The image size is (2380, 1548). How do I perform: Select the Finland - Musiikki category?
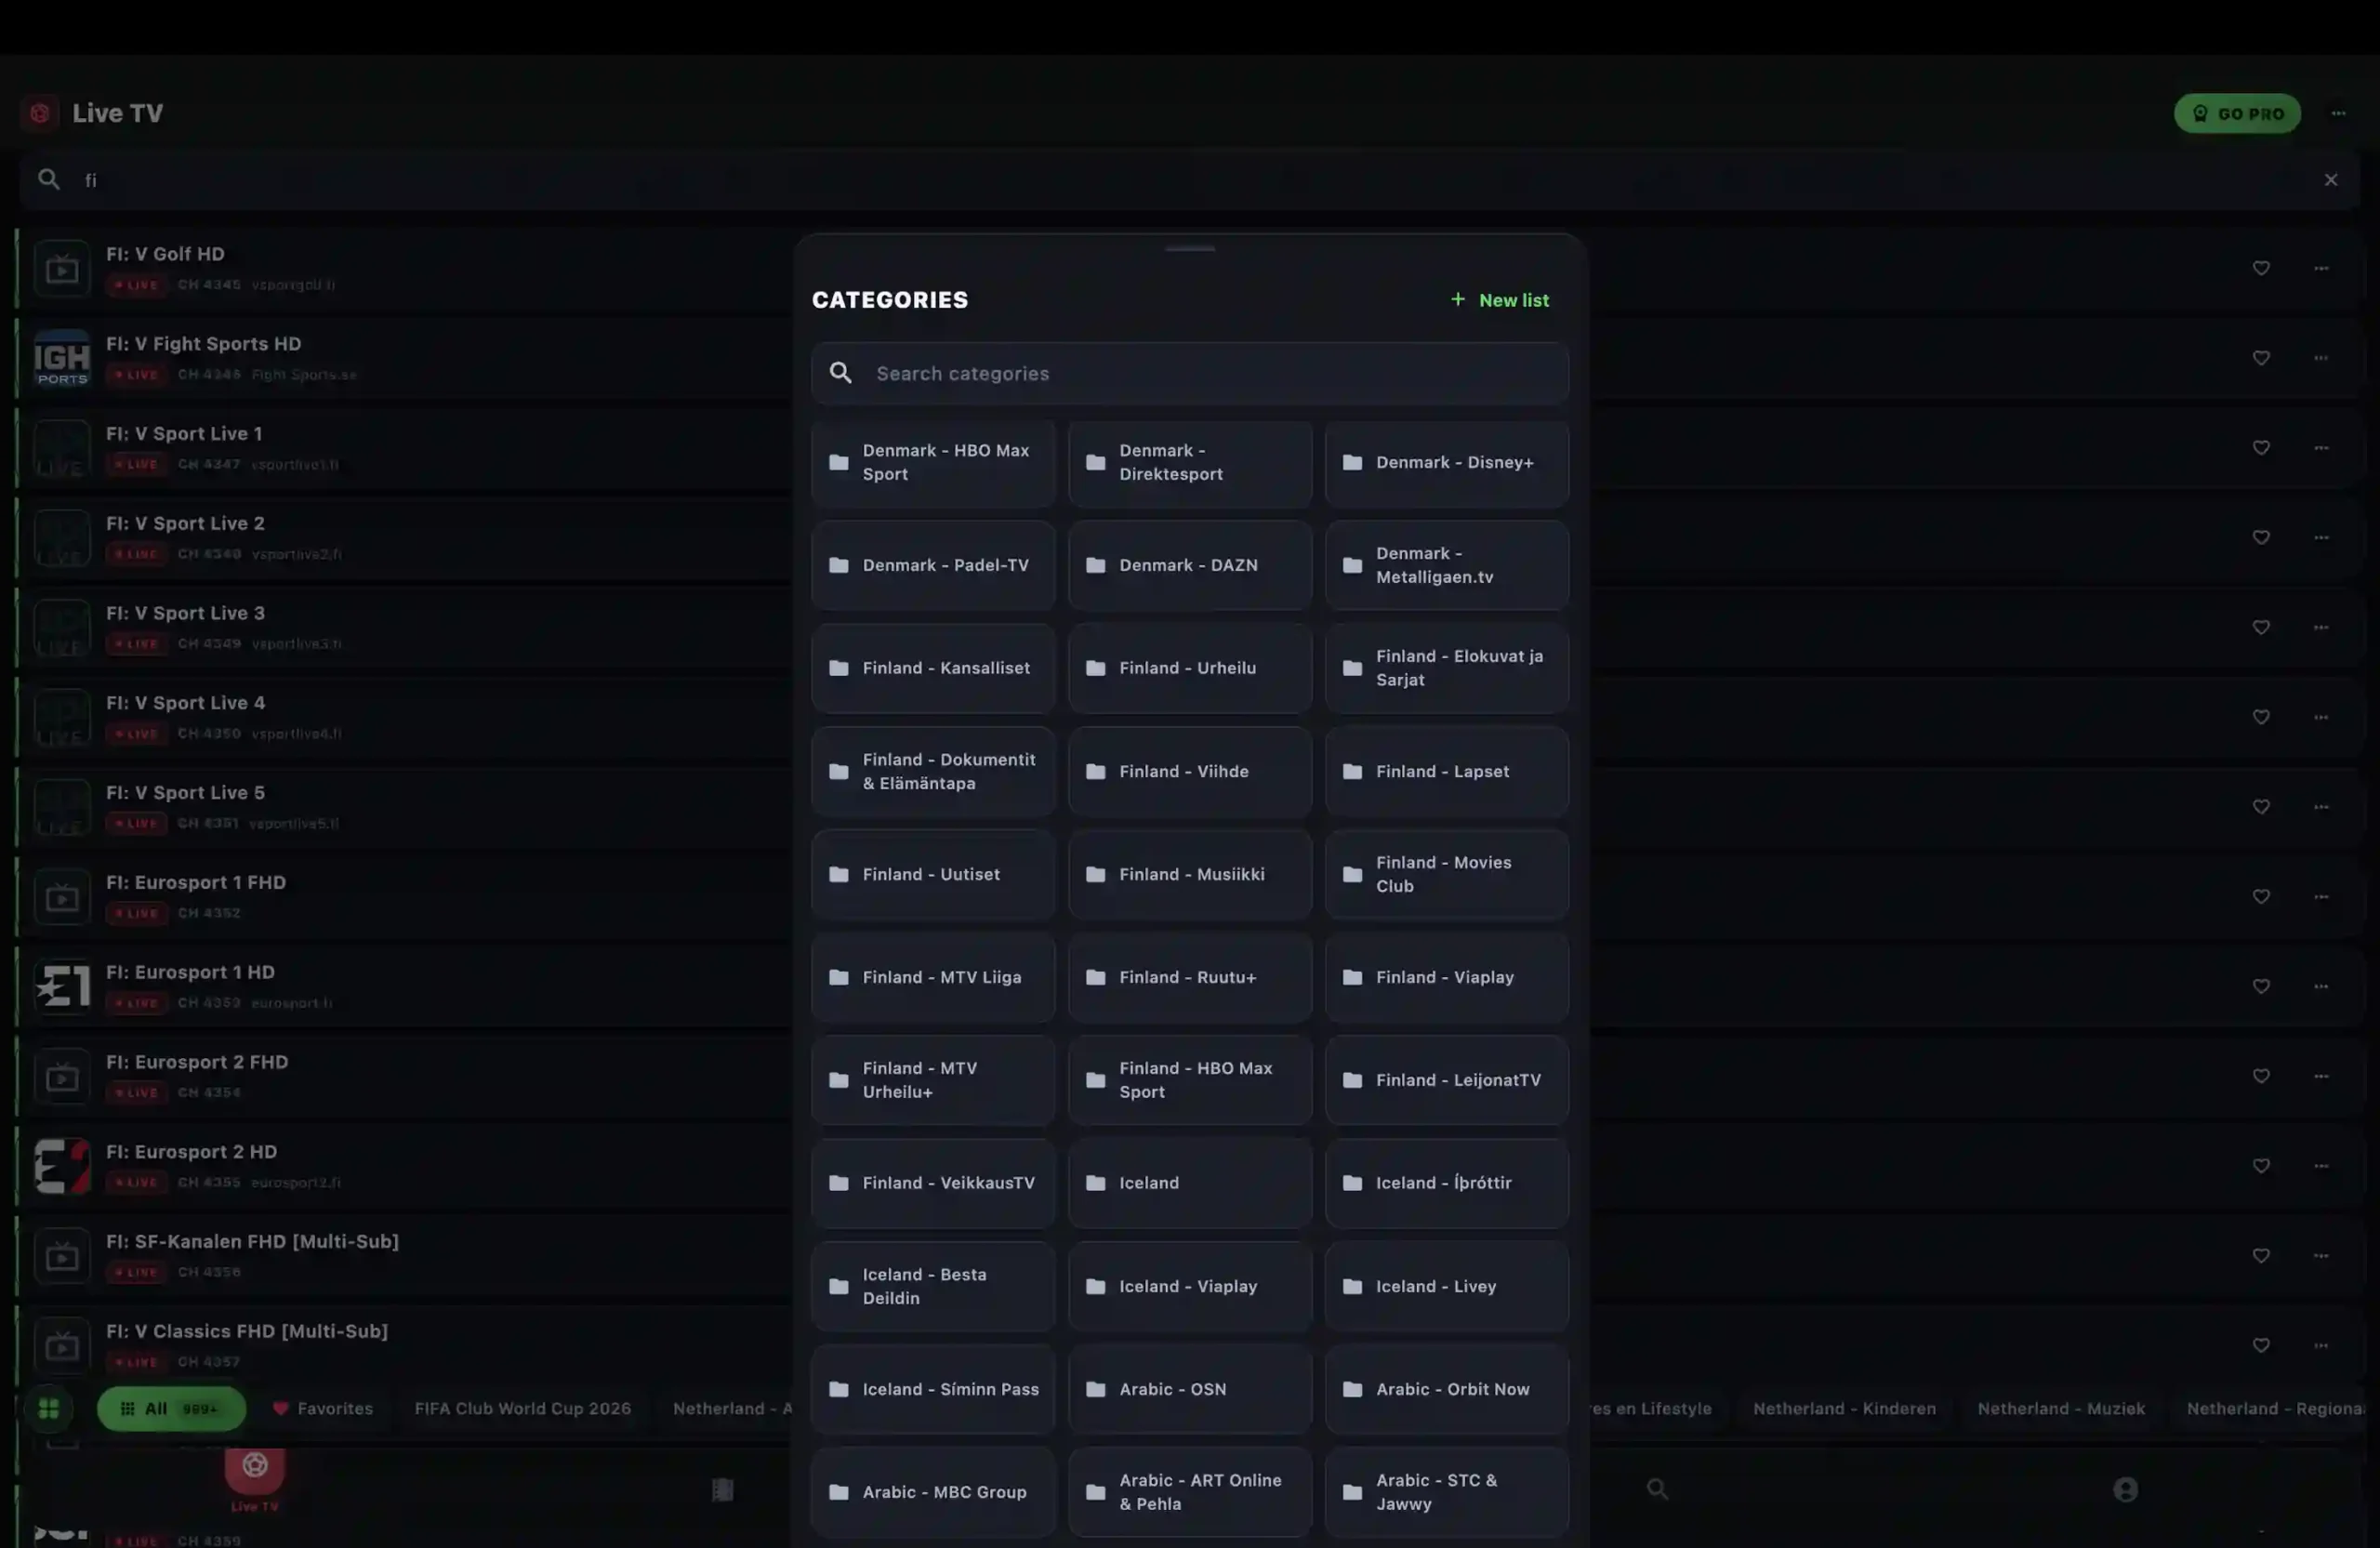coord(1189,874)
